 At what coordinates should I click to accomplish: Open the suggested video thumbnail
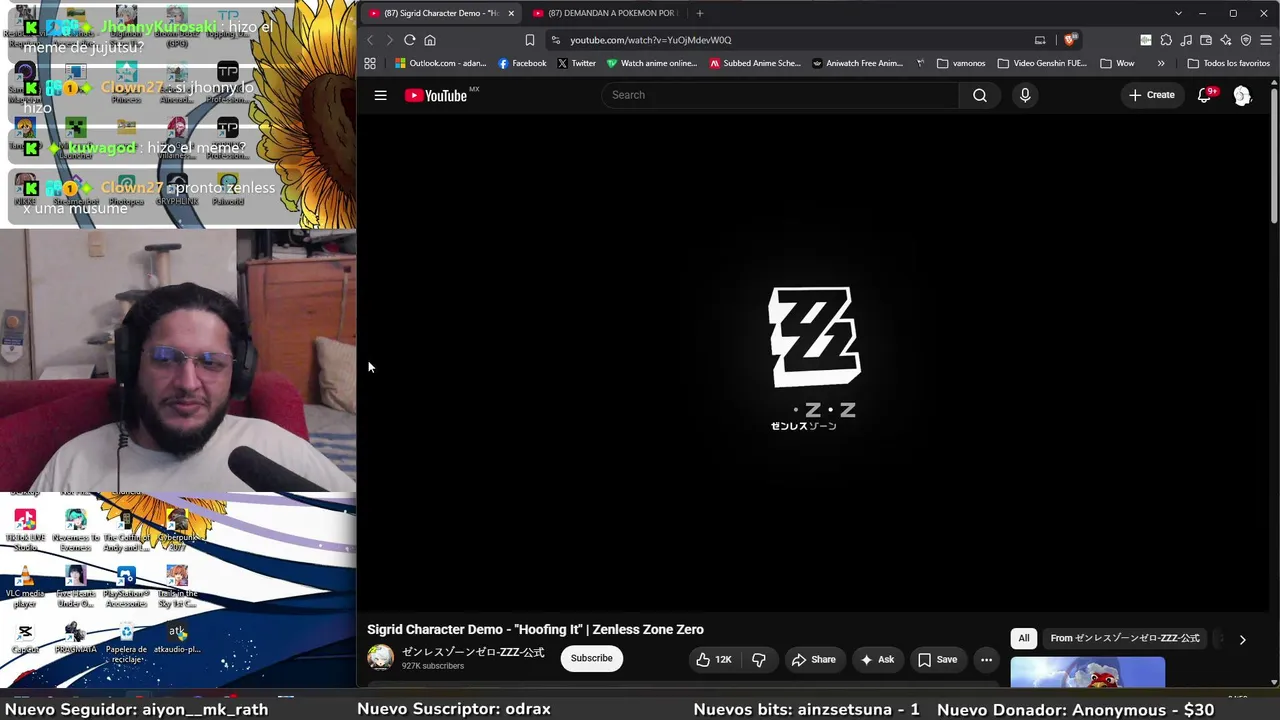[x=1087, y=673]
